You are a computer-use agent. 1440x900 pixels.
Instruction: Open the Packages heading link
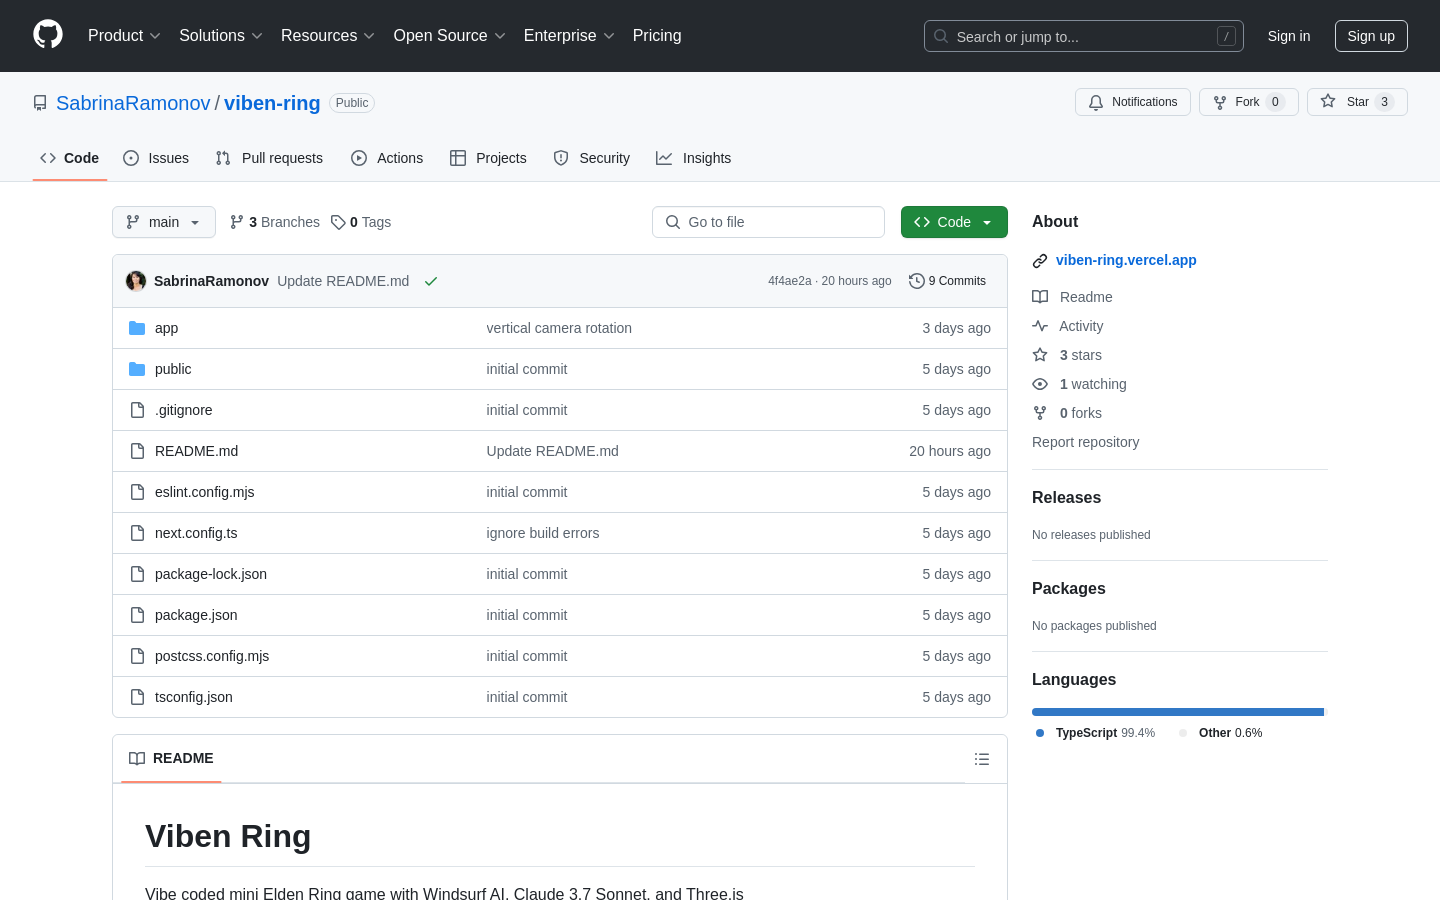pyautogui.click(x=1069, y=589)
